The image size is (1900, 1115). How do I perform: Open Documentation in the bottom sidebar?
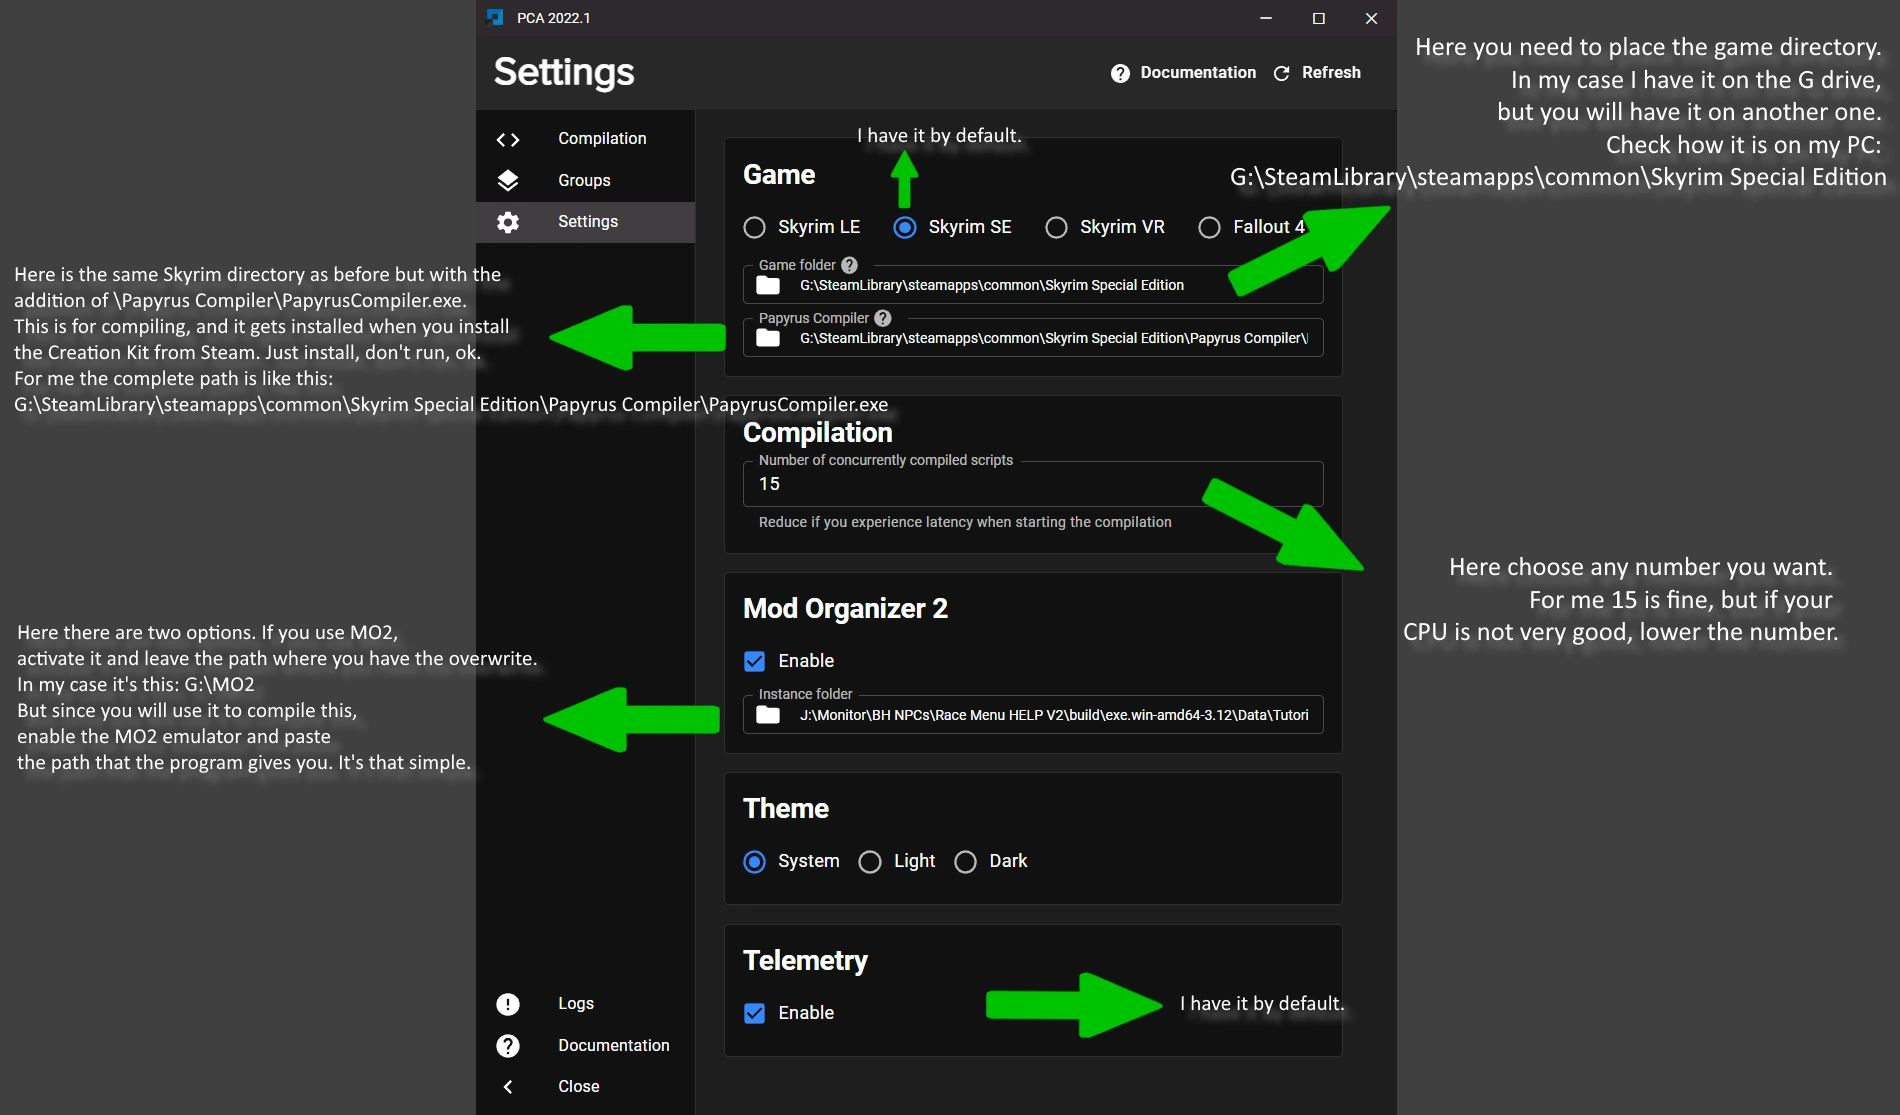(613, 1045)
